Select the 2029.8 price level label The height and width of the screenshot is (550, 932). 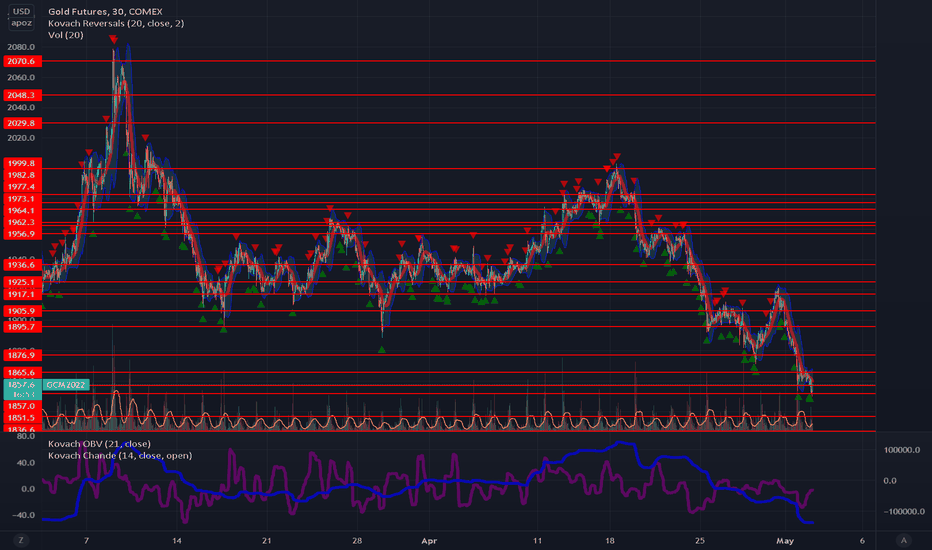[x=21, y=123]
